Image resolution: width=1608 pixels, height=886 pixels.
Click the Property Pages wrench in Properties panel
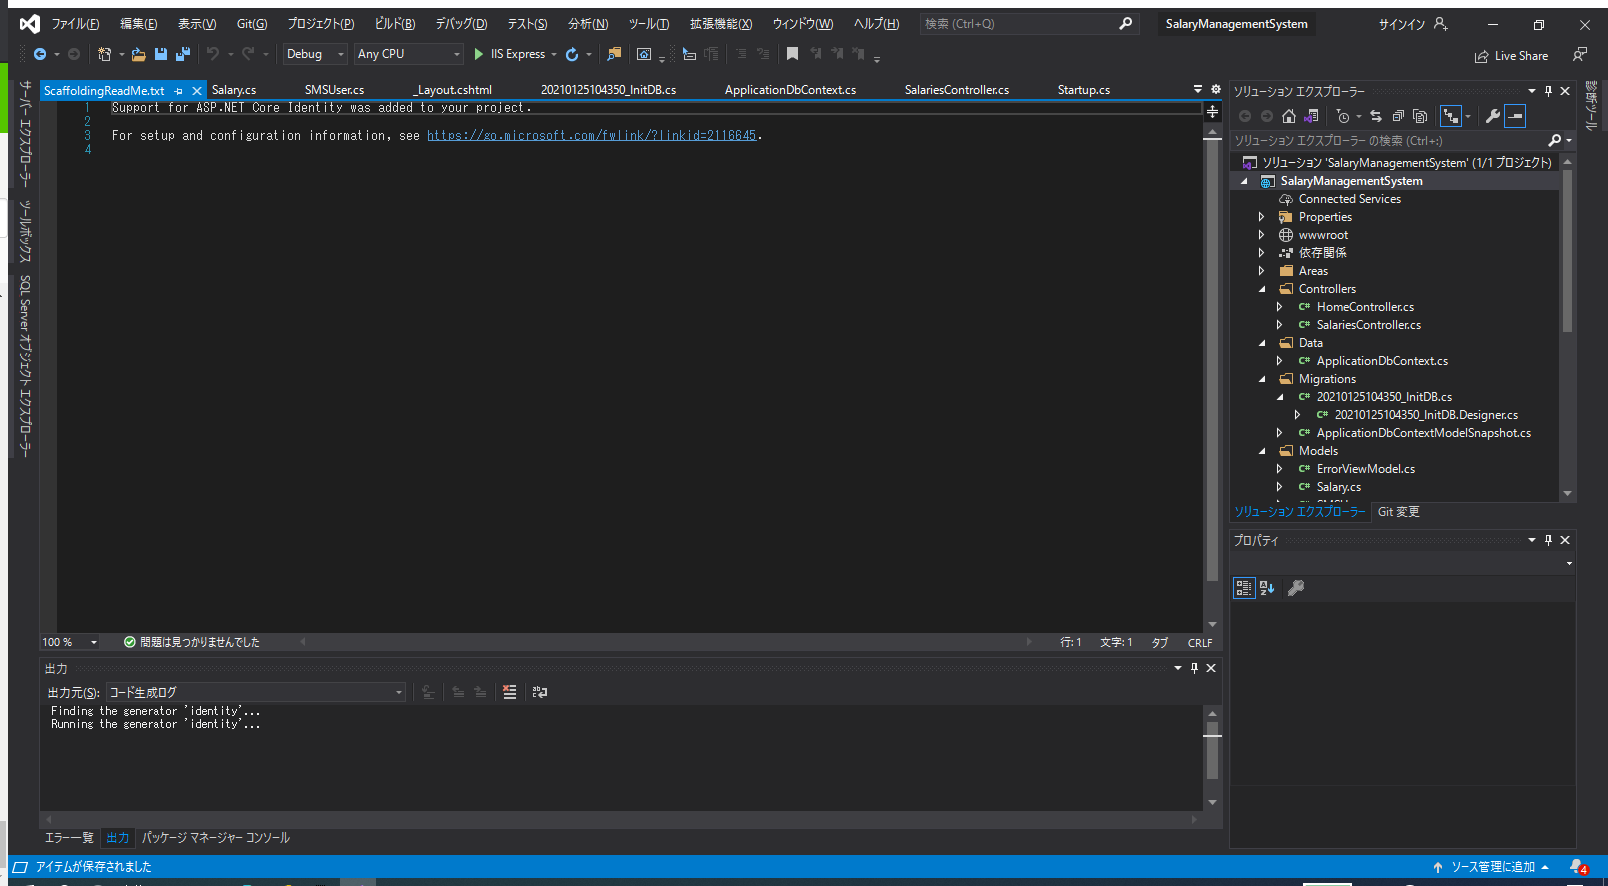coord(1296,588)
